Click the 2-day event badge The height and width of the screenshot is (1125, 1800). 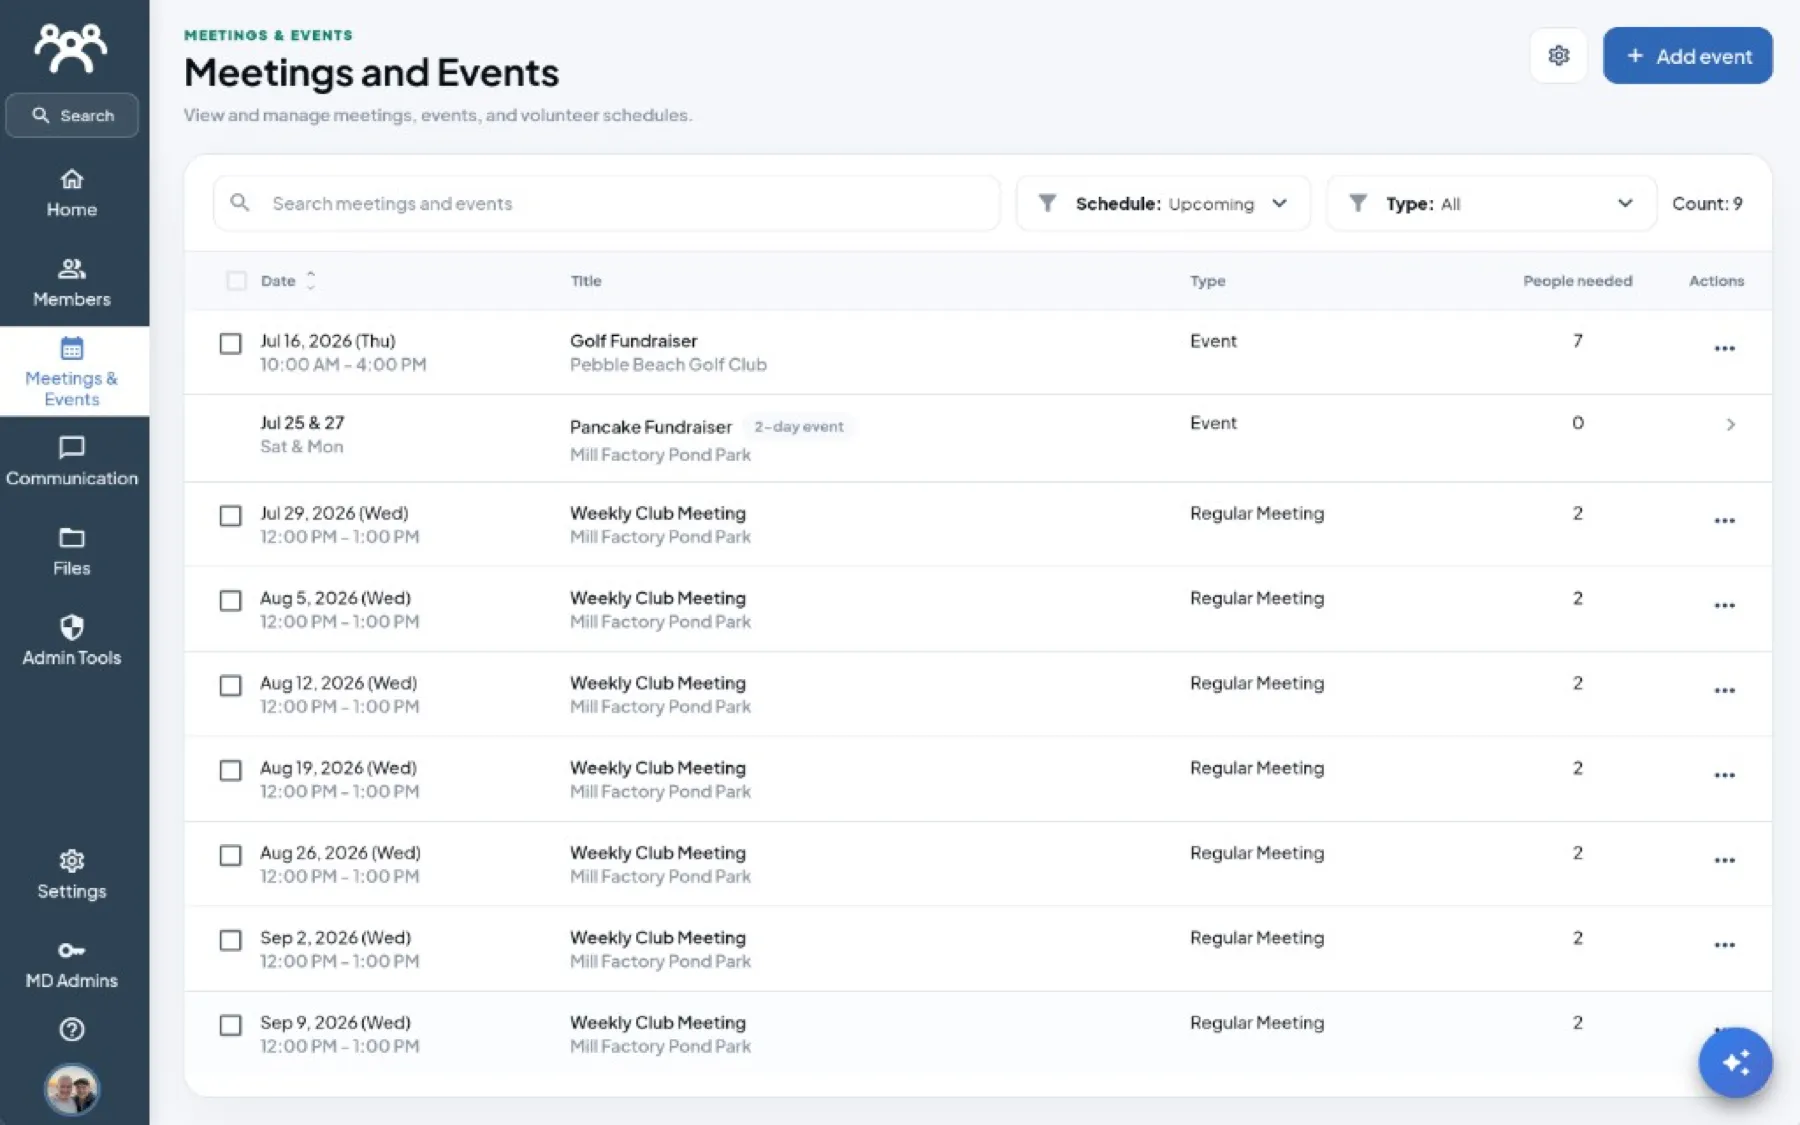pos(798,427)
